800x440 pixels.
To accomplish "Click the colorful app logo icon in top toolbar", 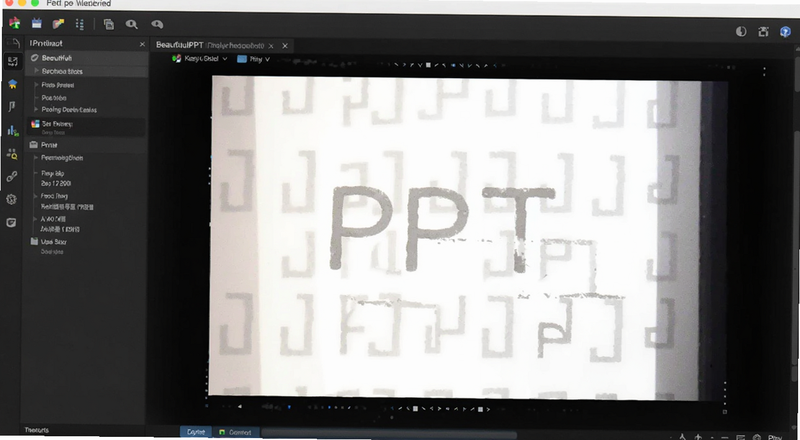I will click(14, 23).
